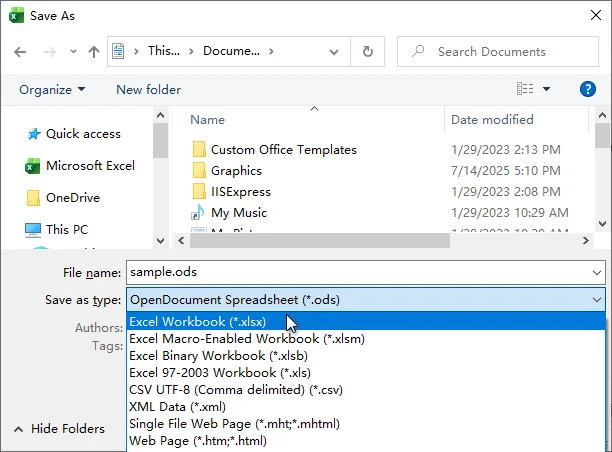Screen dimensions: 612x452
Task: Open the File name history dropdown
Action: coord(596,272)
